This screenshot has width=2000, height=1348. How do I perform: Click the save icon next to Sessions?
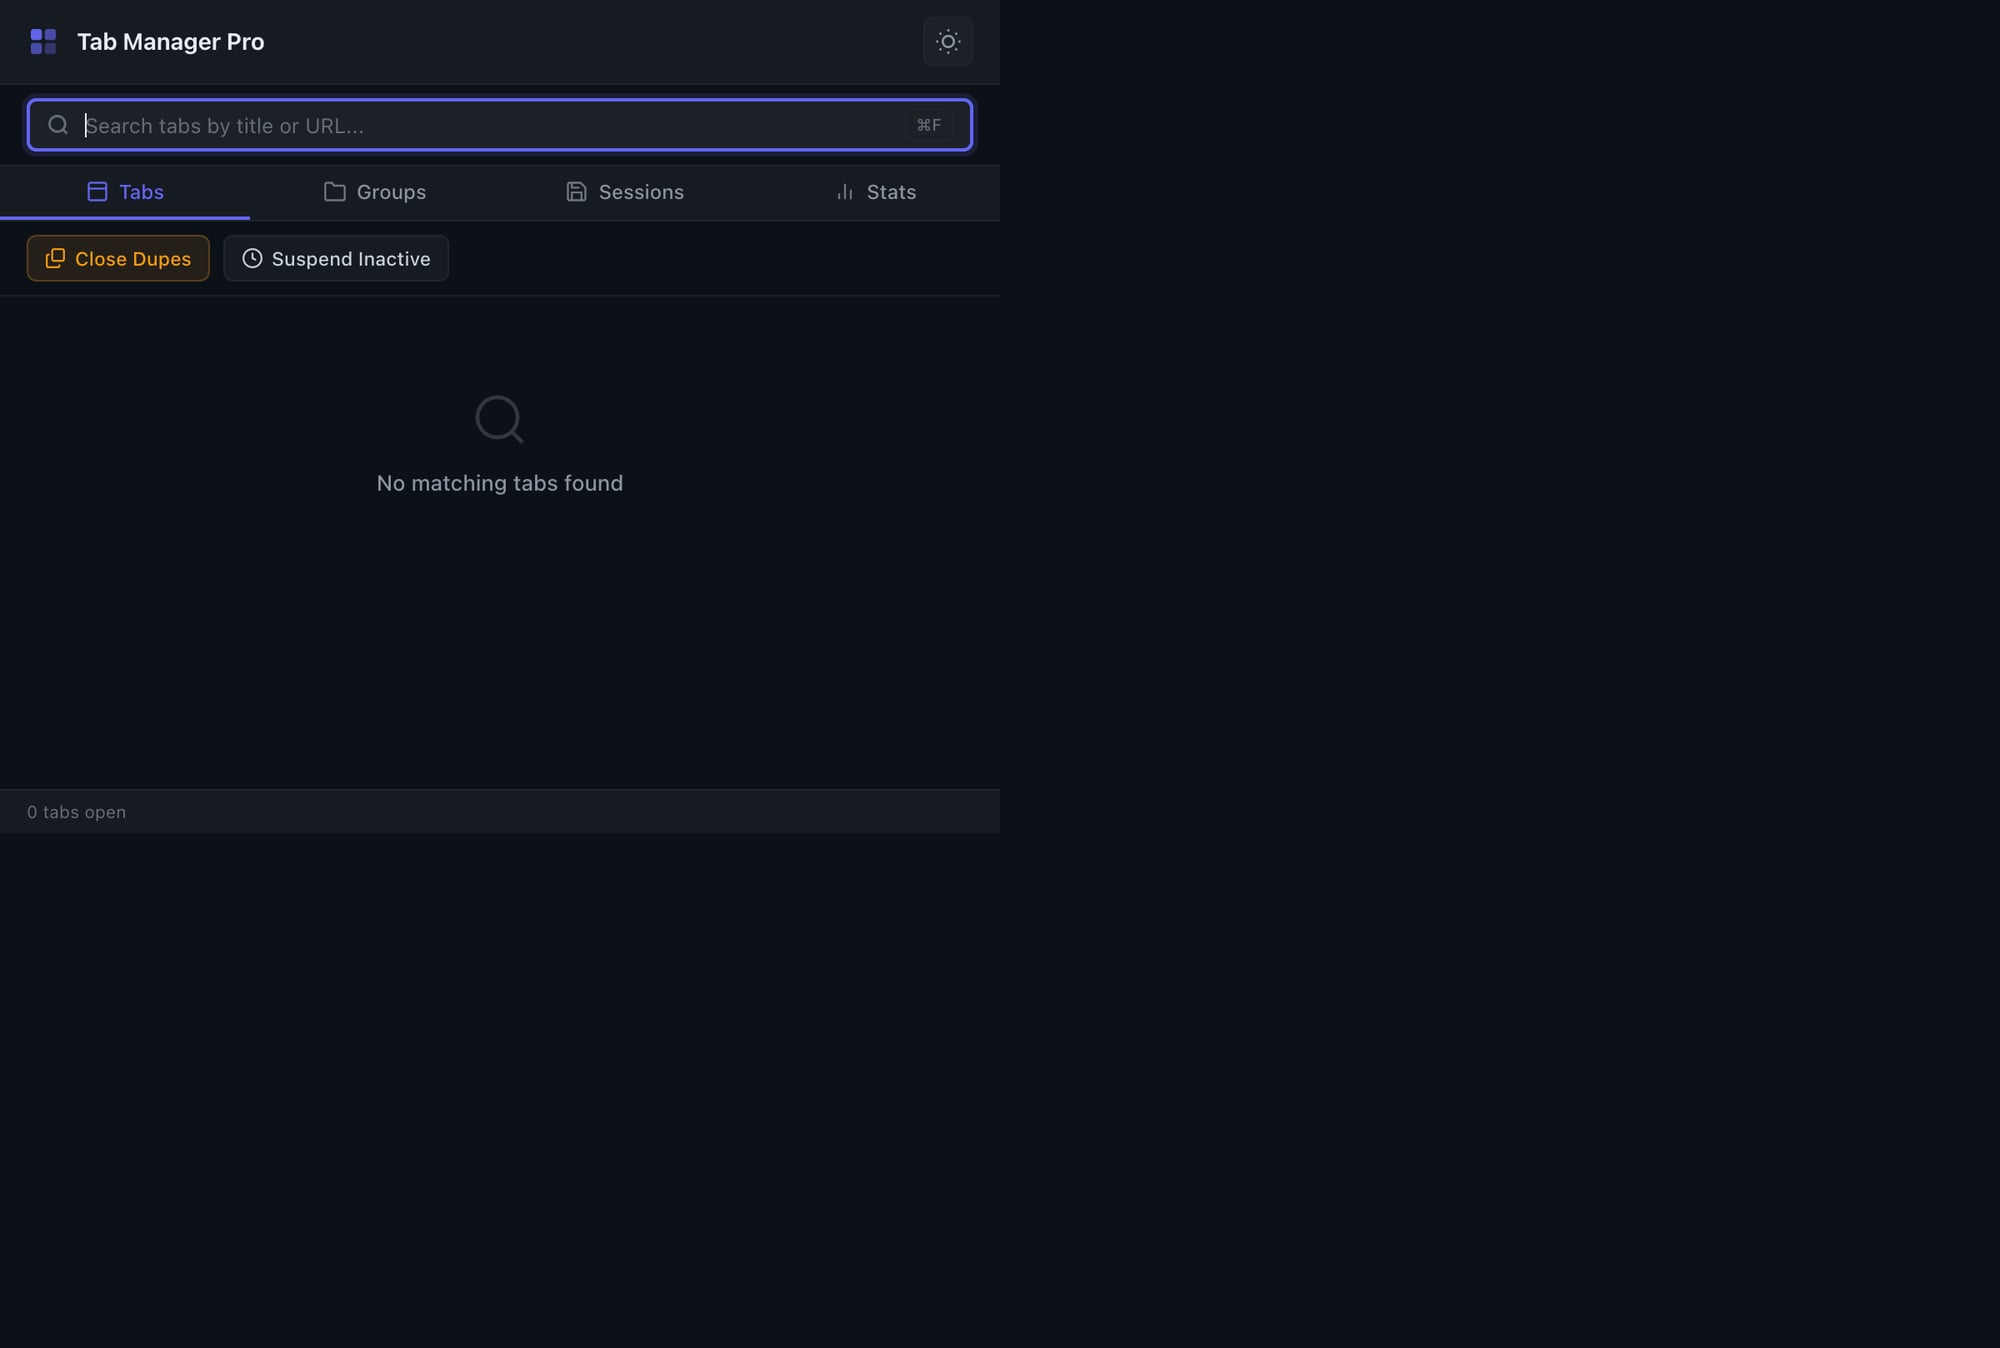tap(577, 191)
